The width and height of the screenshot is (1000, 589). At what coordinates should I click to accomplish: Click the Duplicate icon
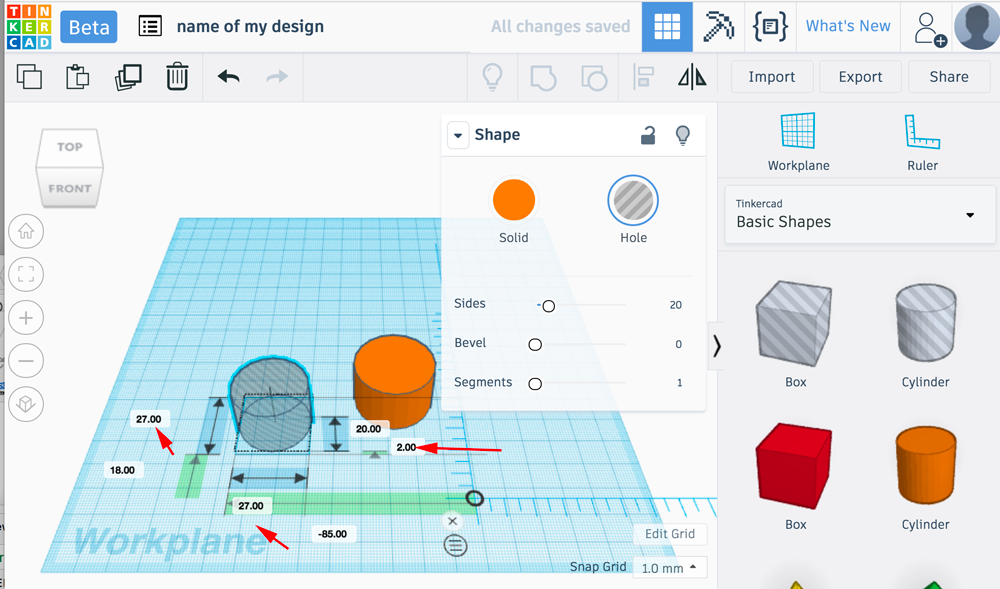point(128,77)
